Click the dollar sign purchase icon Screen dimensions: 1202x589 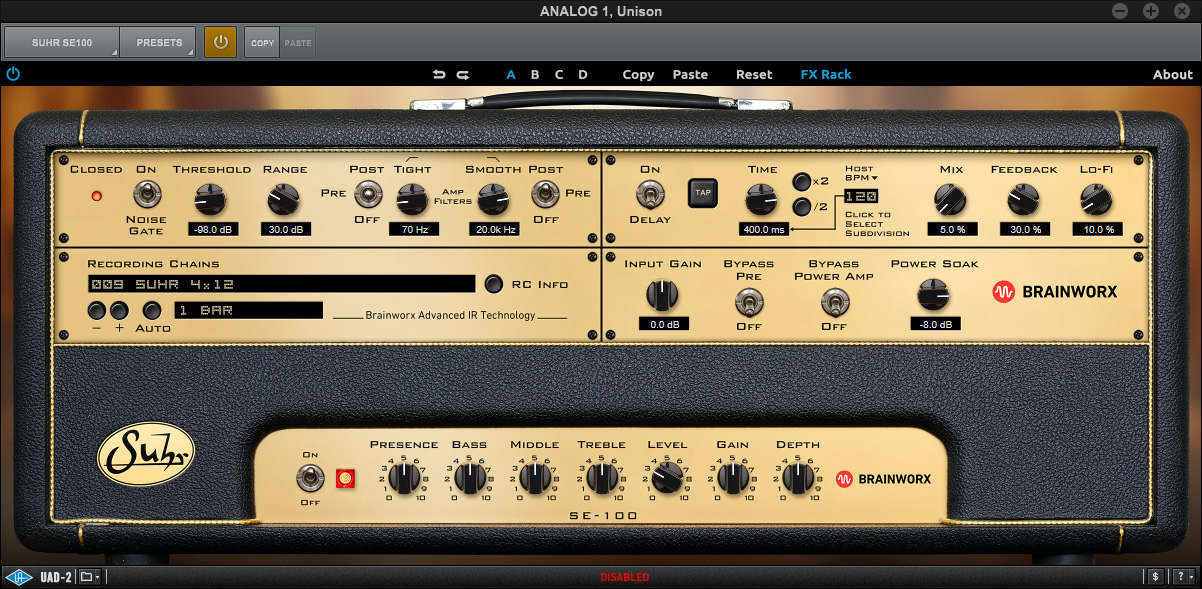(1156, 577)
